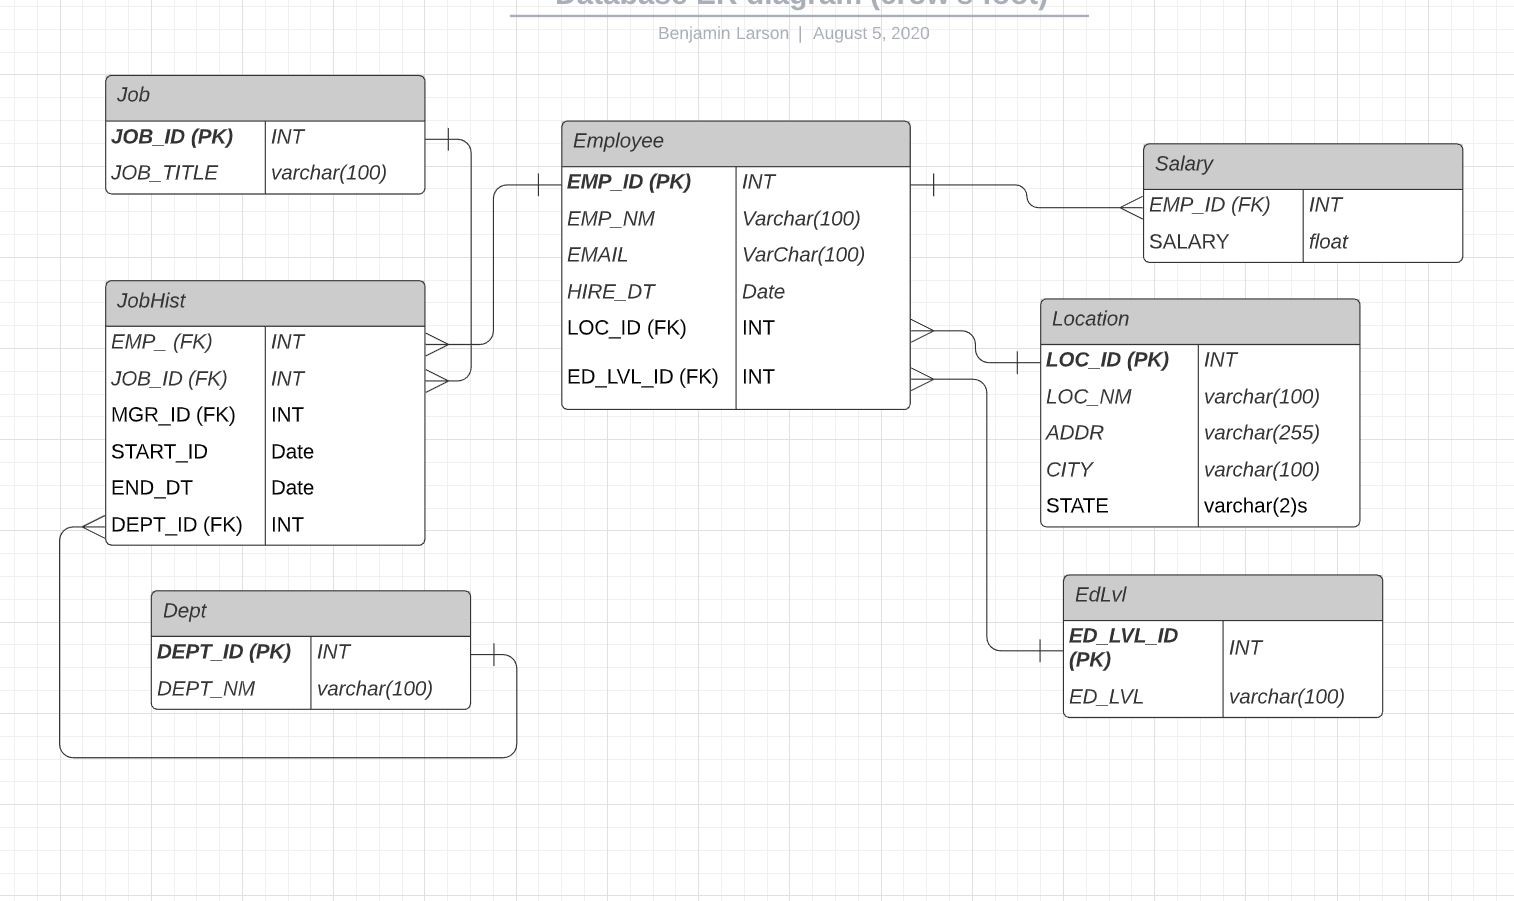Click the EdLvl table header
Viewport: 1514px width, 901px height.
point(1222,594)
